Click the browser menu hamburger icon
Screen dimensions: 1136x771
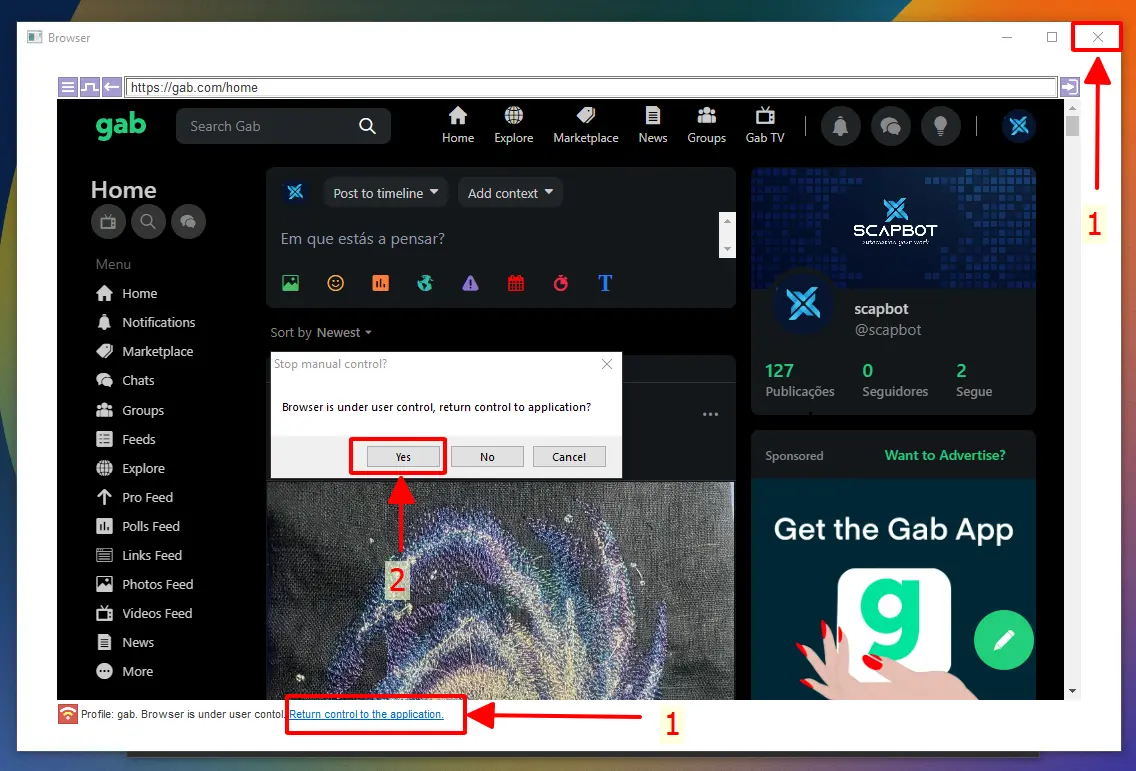coord(67,88)
